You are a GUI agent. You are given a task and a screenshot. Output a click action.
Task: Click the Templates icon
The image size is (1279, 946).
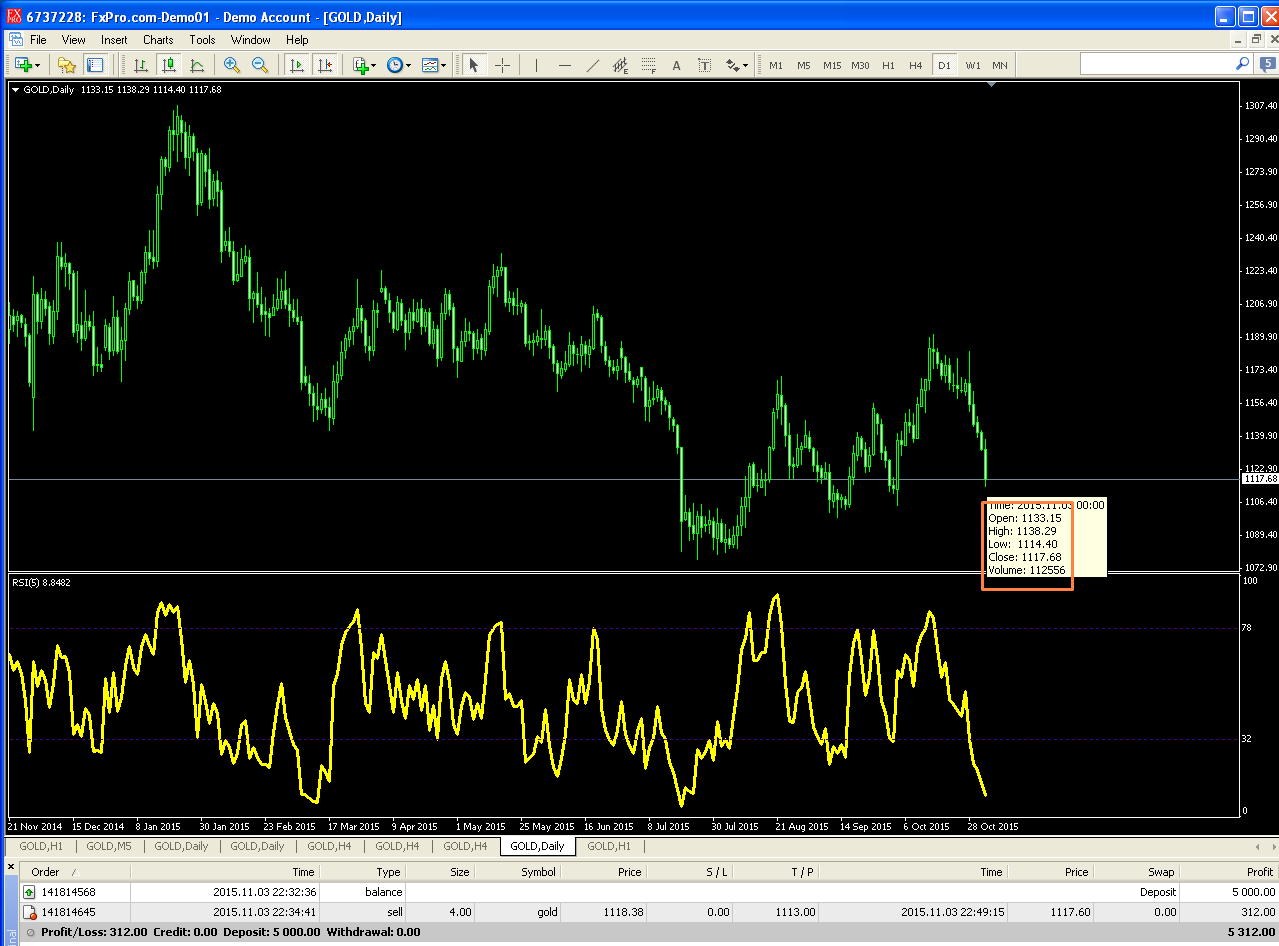430,65
